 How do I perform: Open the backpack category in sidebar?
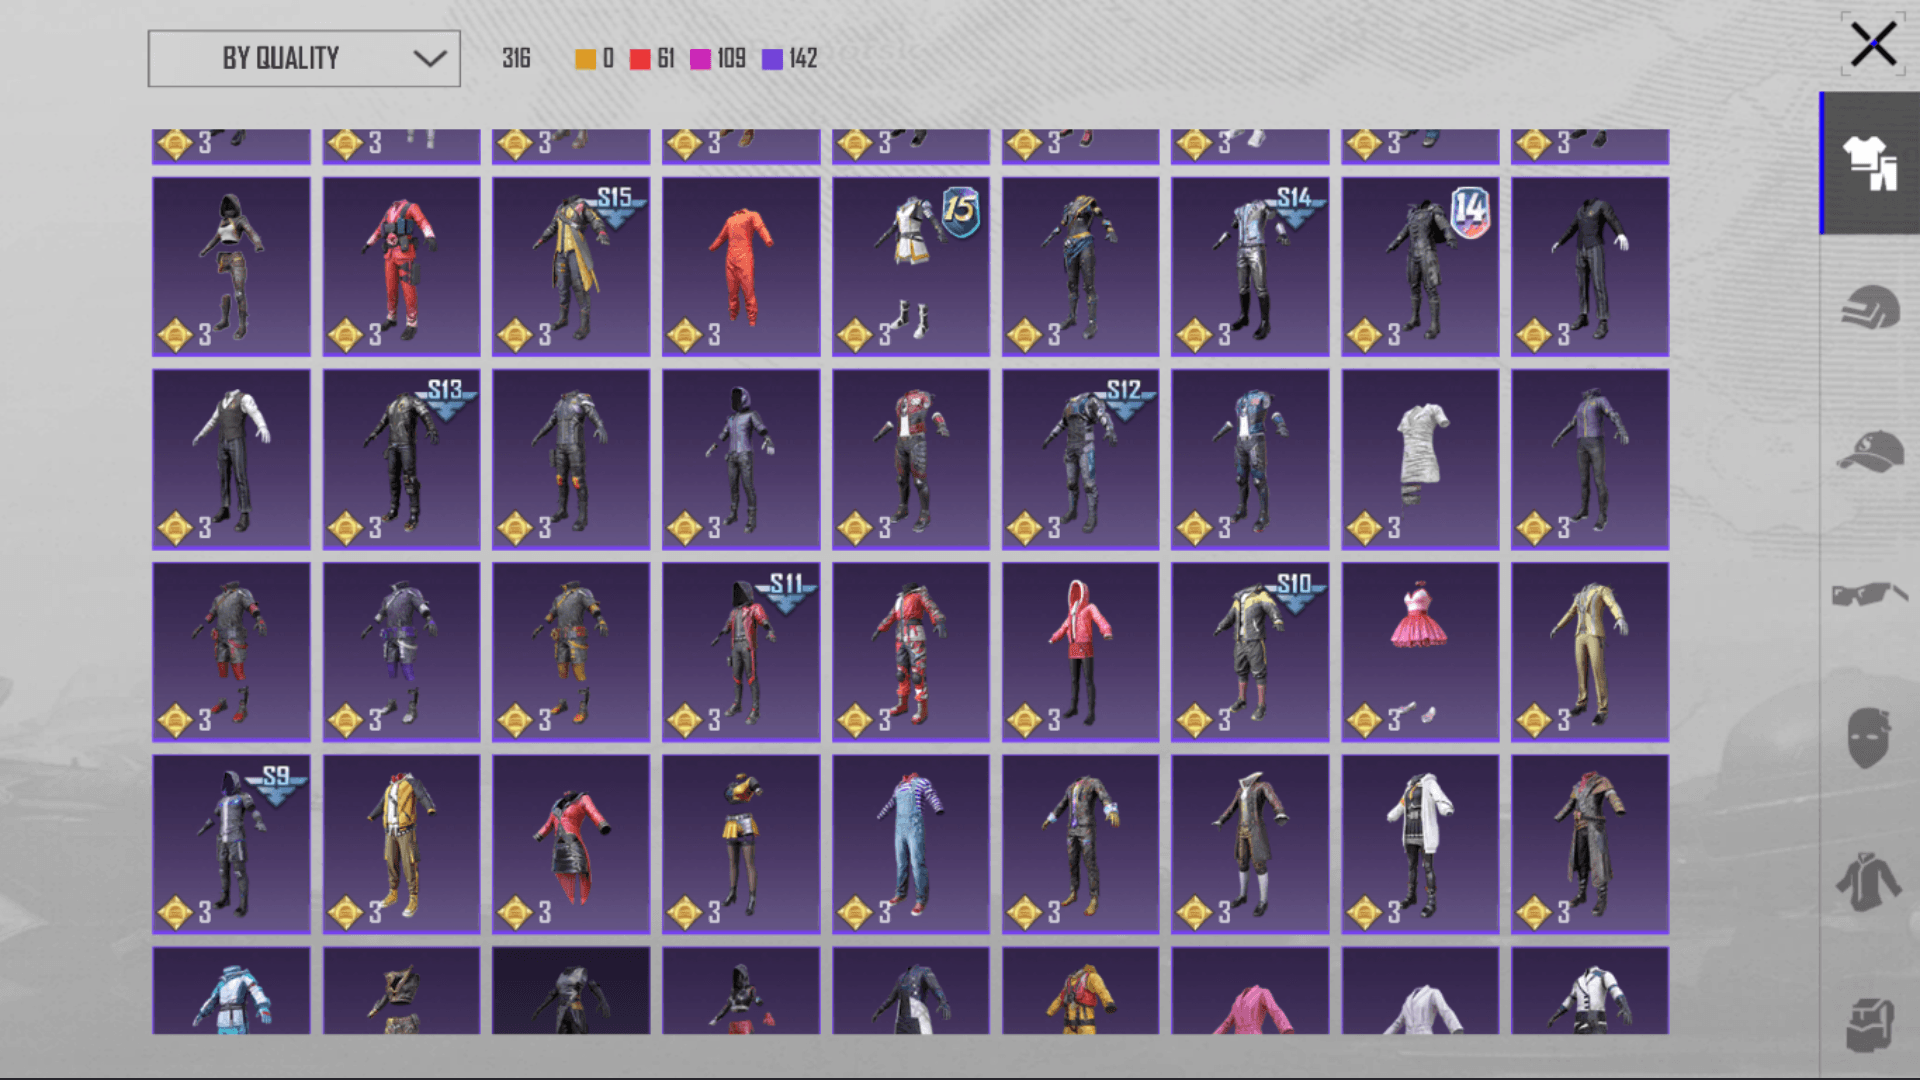coord(1870,1024)
